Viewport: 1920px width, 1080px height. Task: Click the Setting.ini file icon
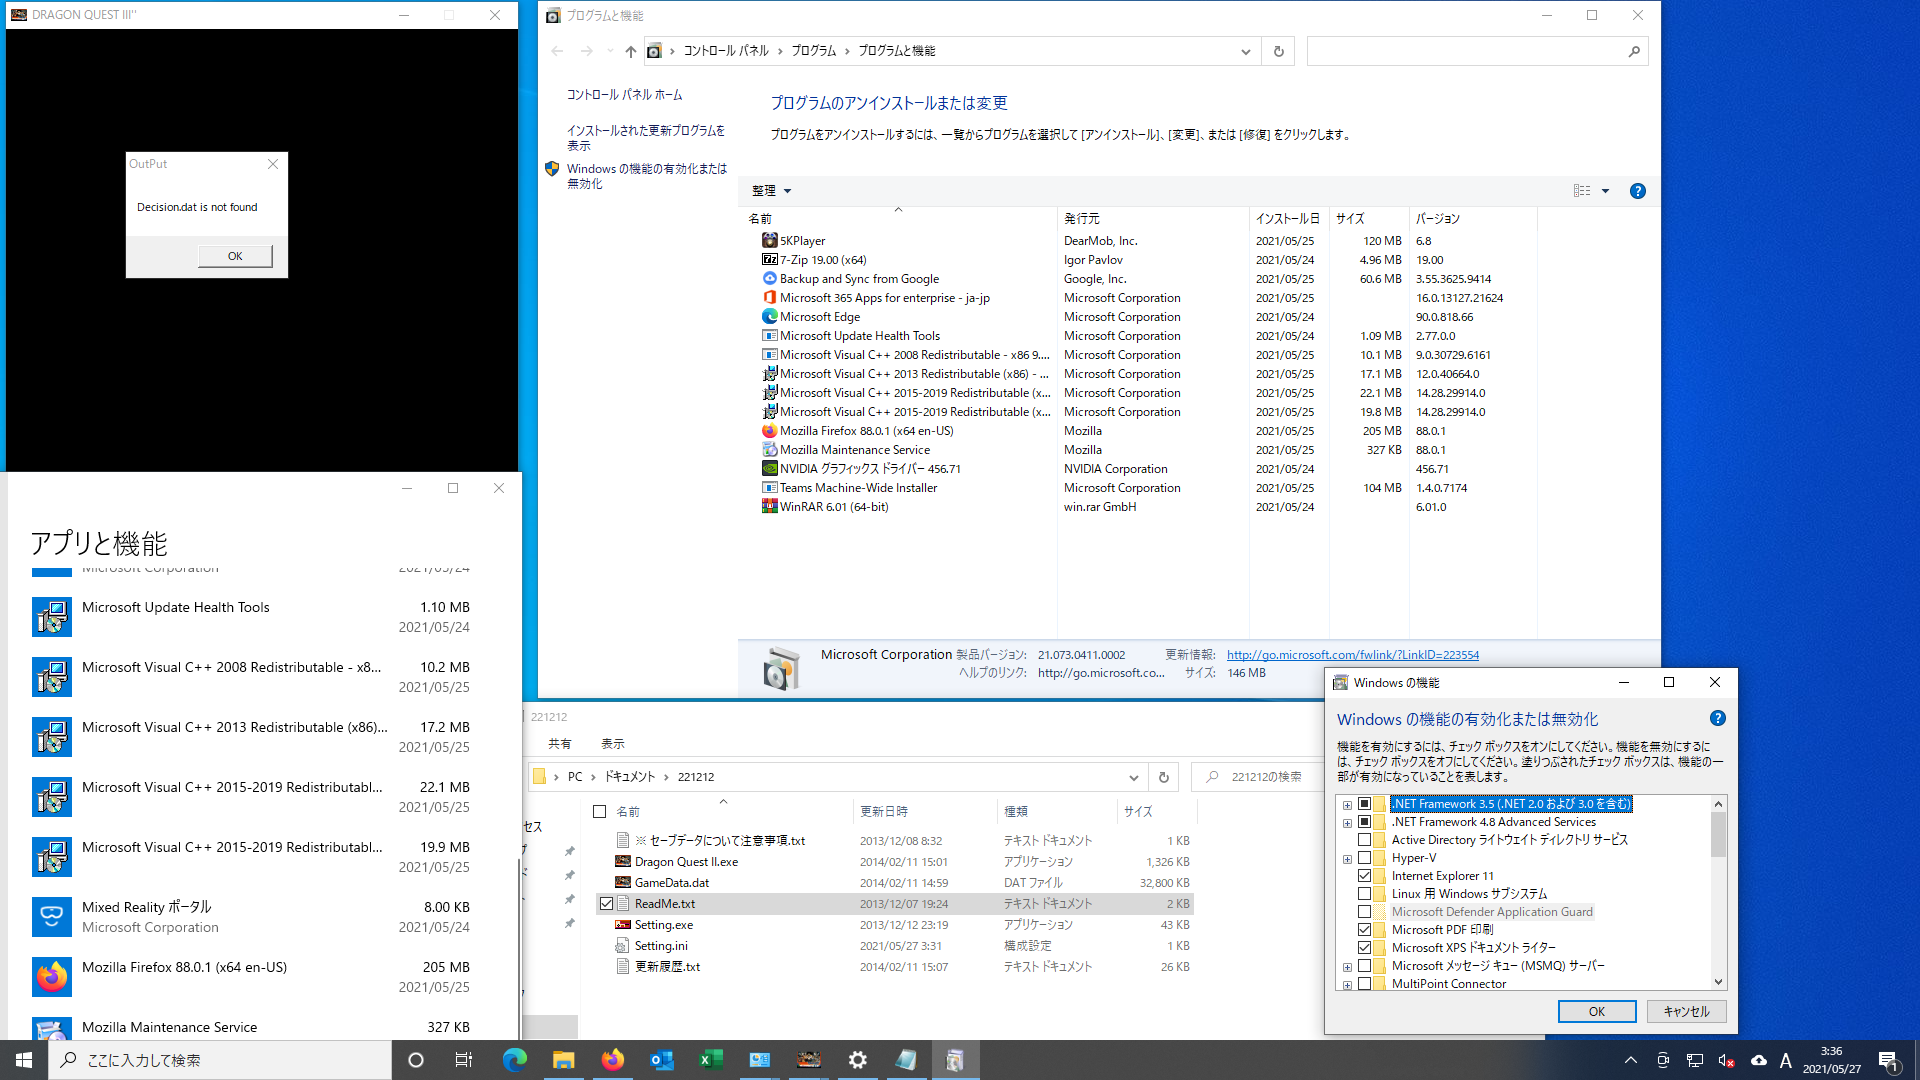(x=623, y=946)
